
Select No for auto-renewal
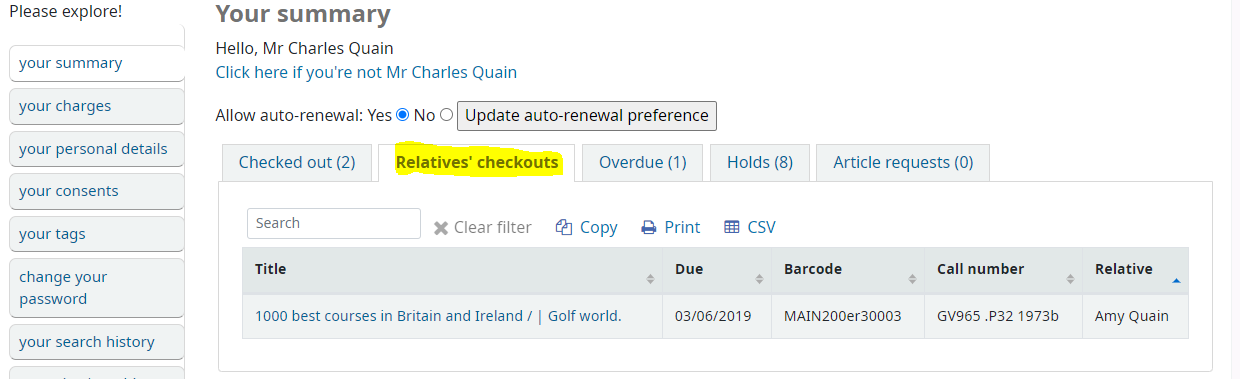pos(447,115)
